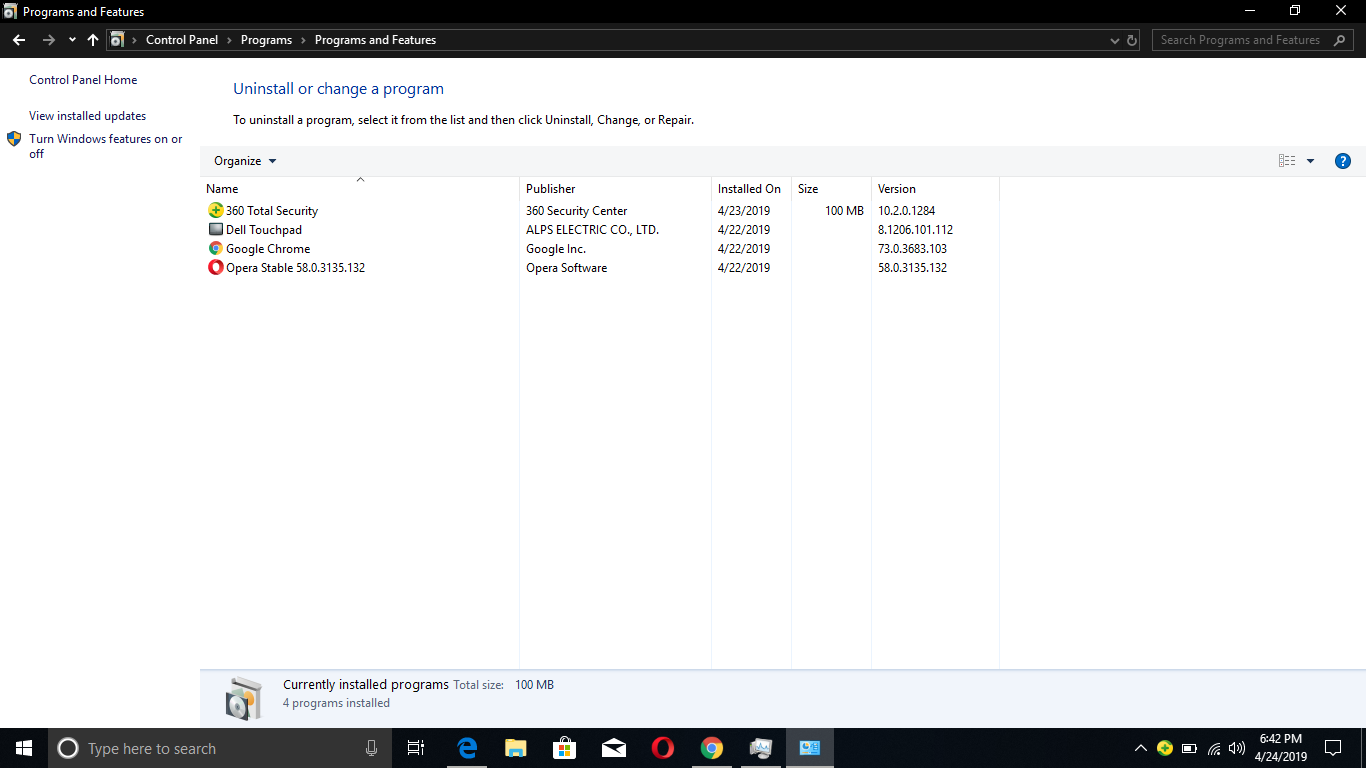This screenshot has height=768, width=1366.
Task: Click the Google Chrome icon in program list
Action: coord(215,249)
